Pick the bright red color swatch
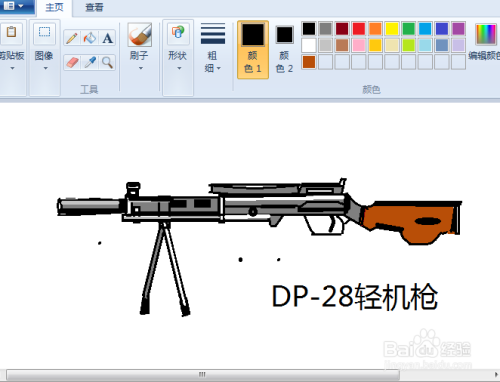The height and width of the screenshot is (382, 500). (x=359, y=29)
